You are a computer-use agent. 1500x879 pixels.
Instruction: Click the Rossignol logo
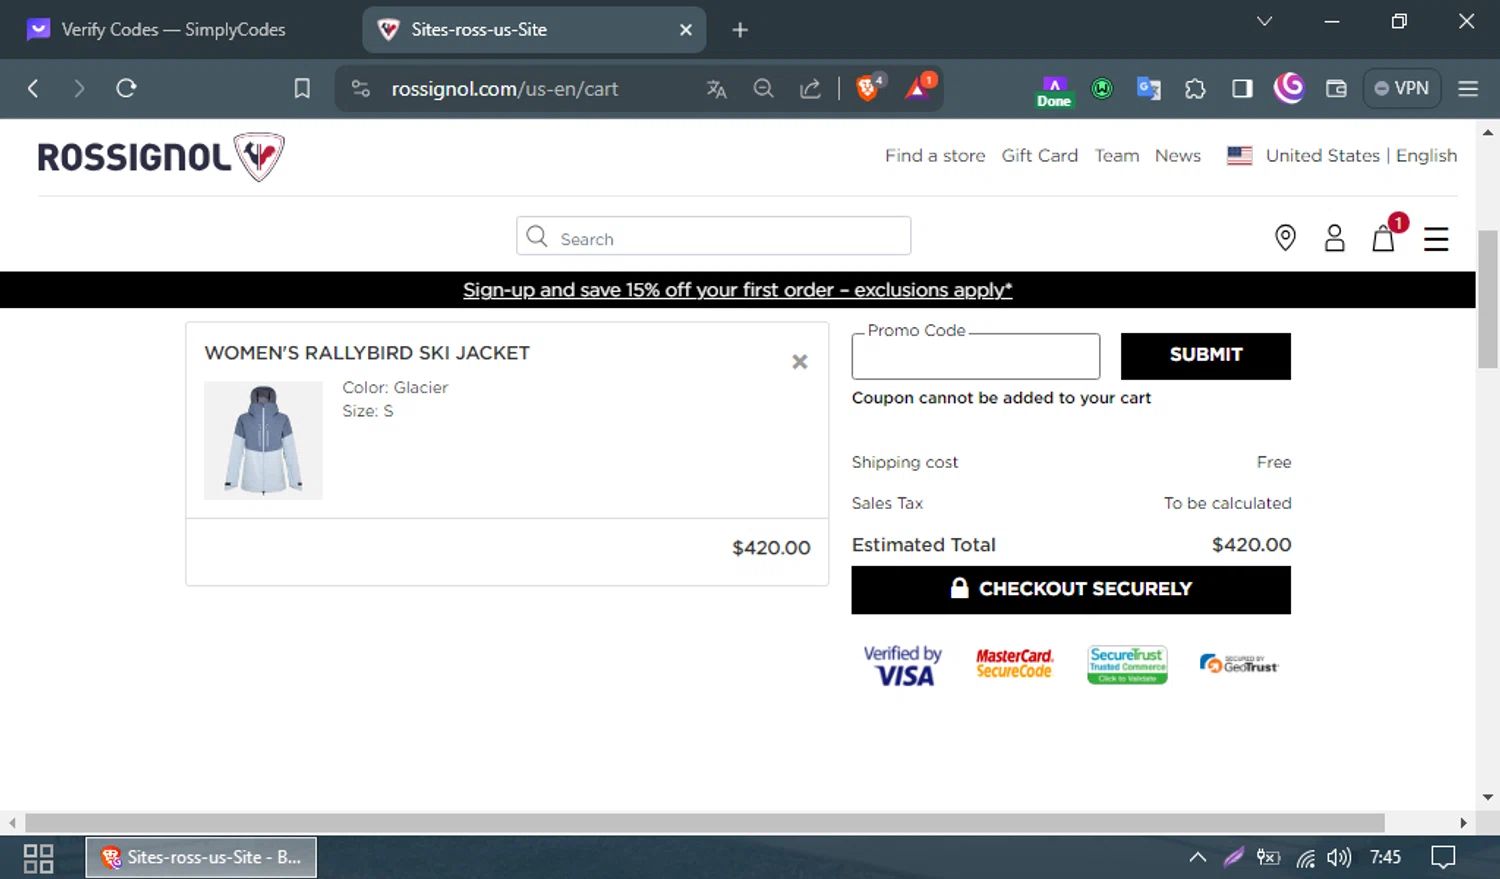point(161,157)
